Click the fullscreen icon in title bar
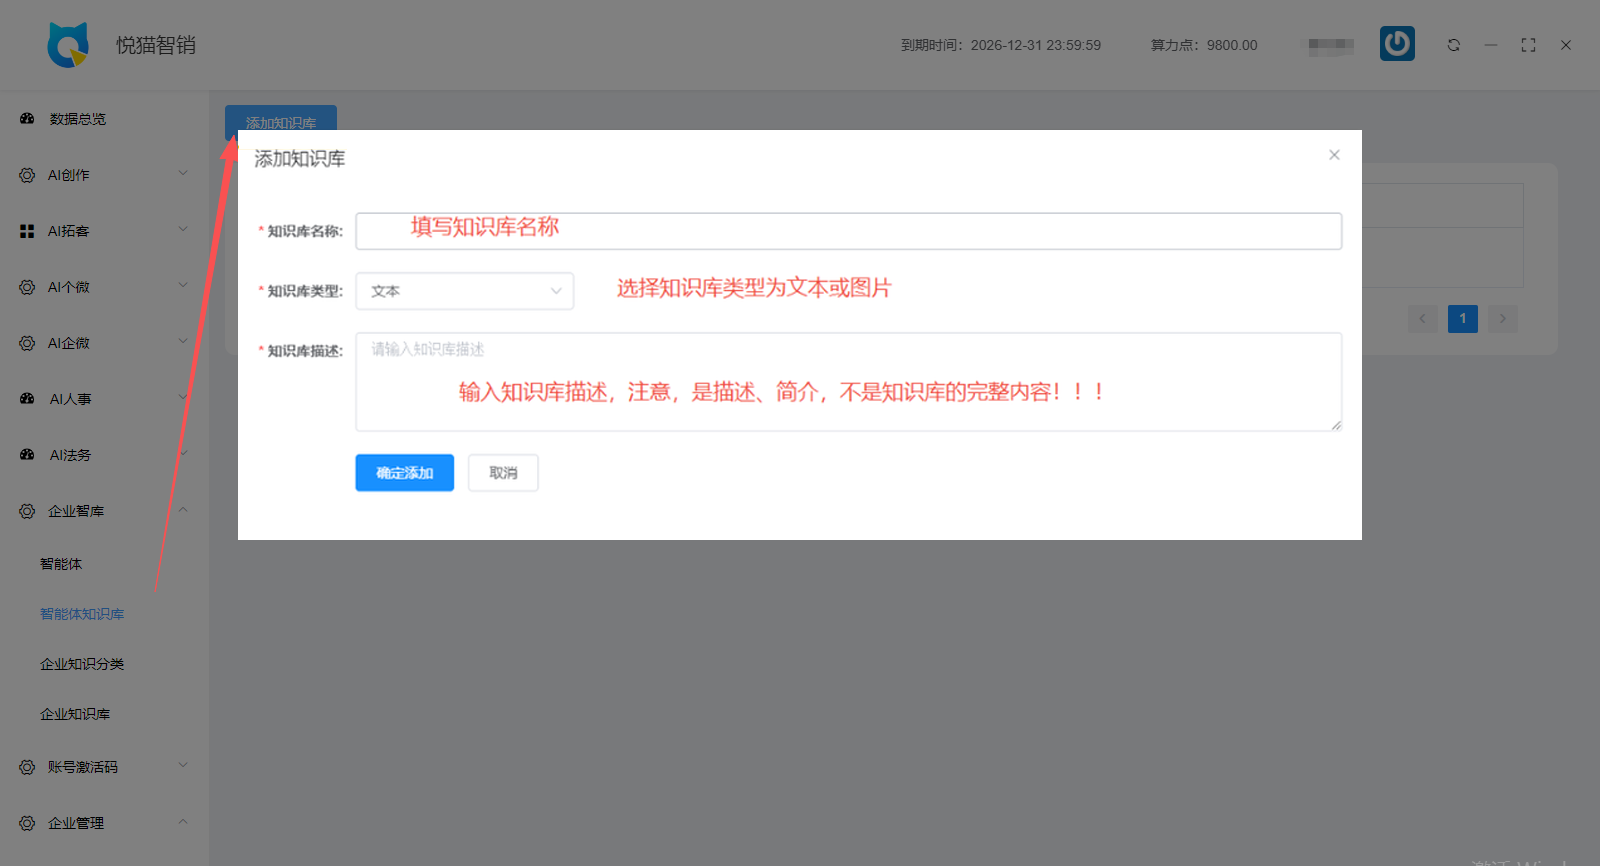This screenshot has width=1600, height=866. click(1528, 45)
